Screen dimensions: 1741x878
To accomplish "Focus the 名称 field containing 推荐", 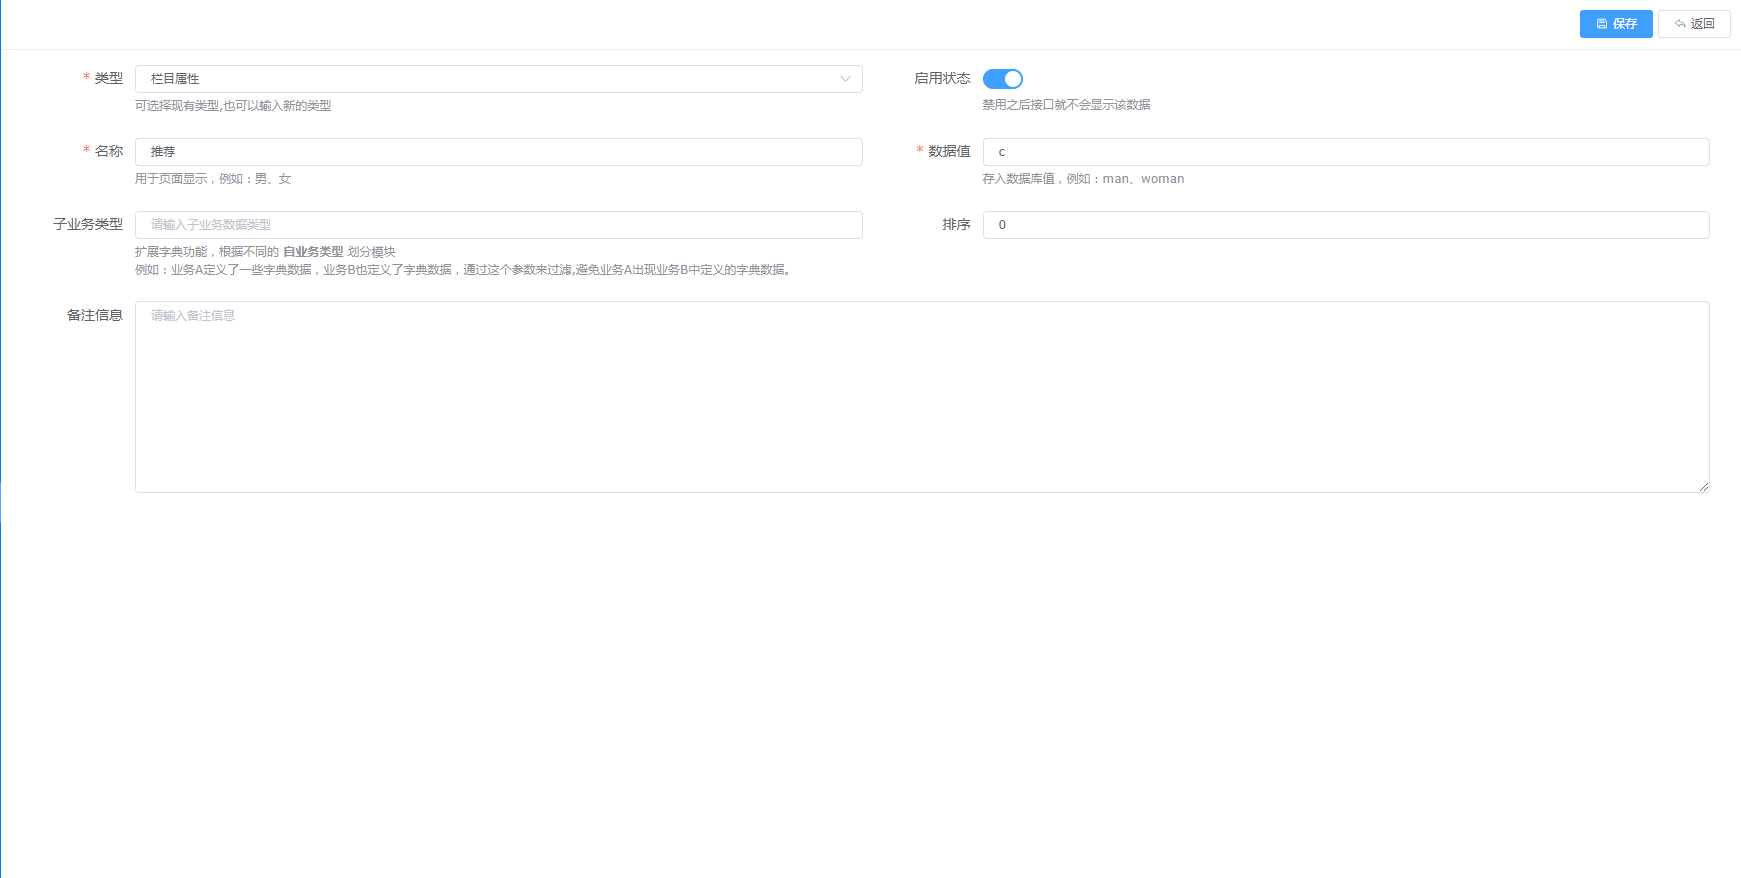I will coord(498,152).
